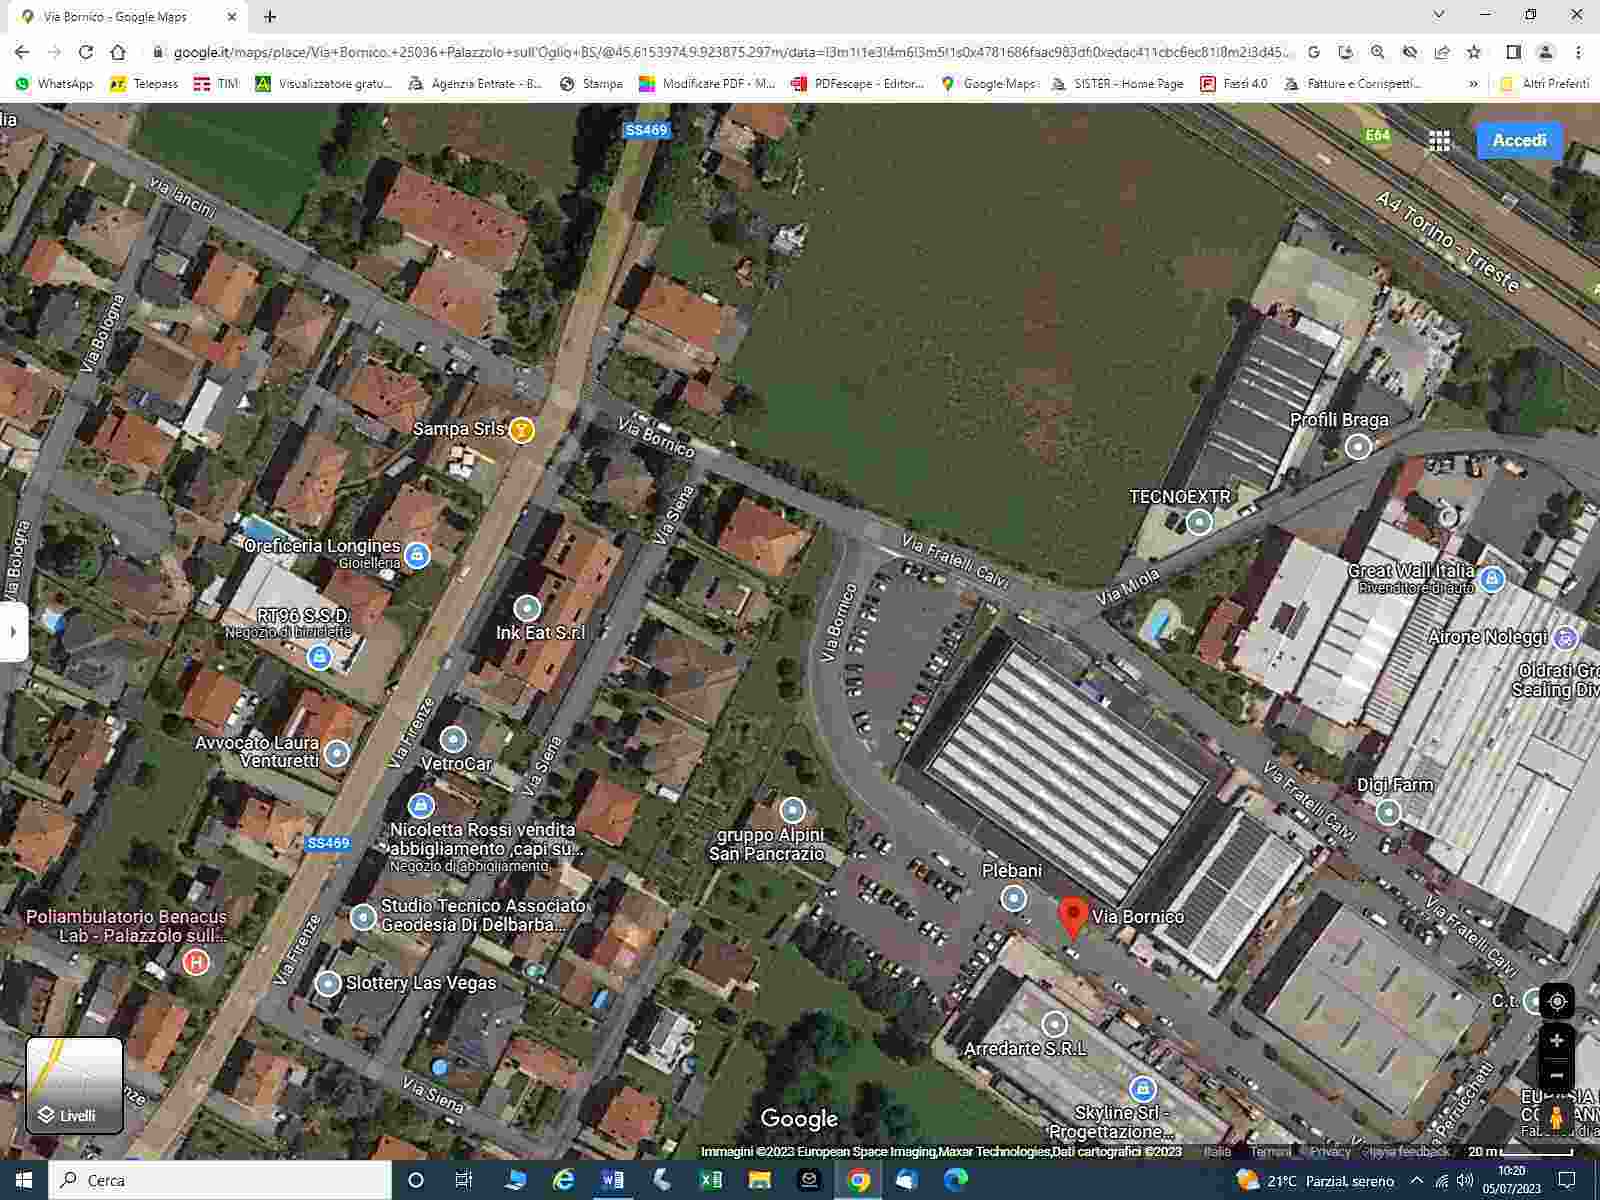Bookmark this page with star icon
This screenshot has width=1600, height=1200.
[x=1473, y=52]
